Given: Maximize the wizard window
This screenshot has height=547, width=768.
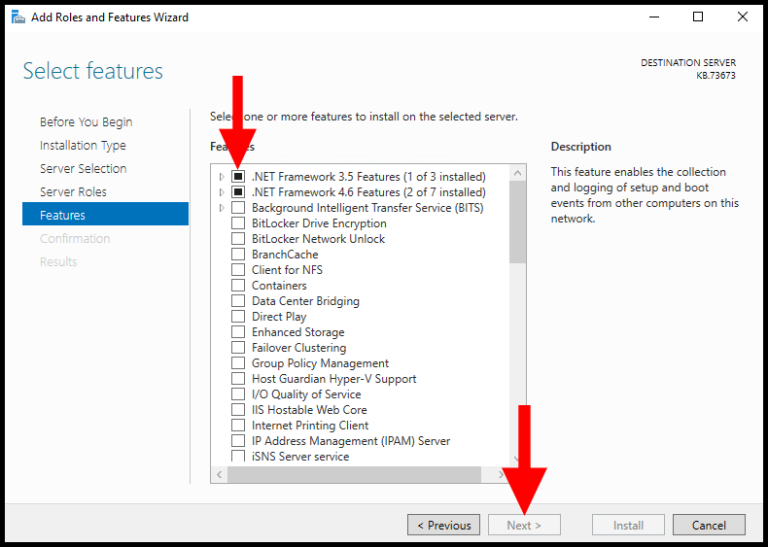Looking at the screenshot, I should pyautogui.click(x=698, y=17).
